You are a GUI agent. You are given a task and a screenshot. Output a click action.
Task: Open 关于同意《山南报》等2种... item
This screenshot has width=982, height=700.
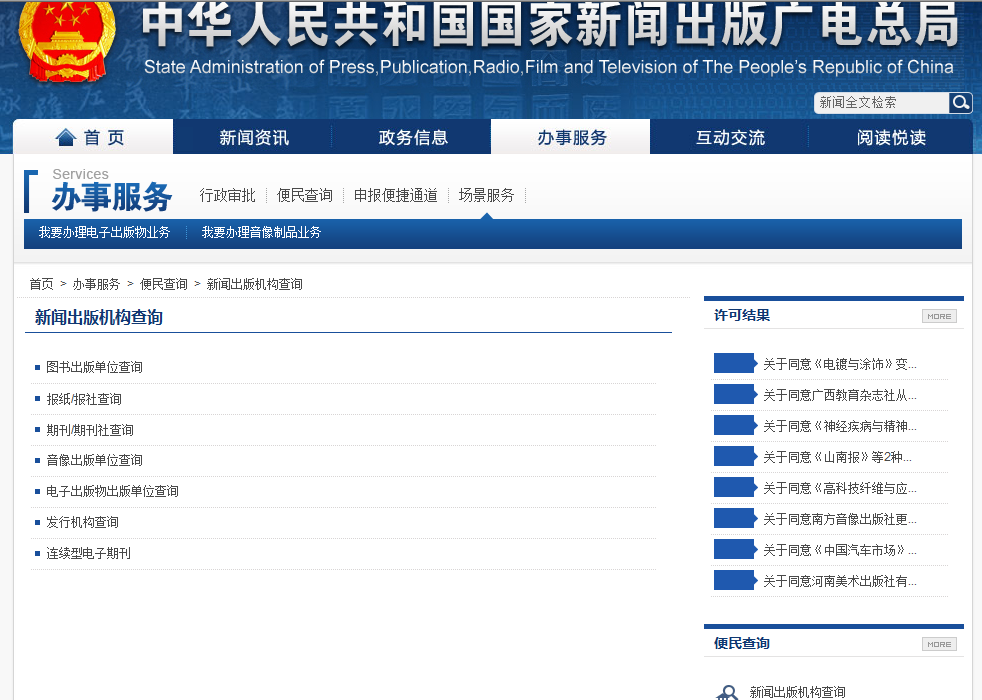tap(837, 457)
